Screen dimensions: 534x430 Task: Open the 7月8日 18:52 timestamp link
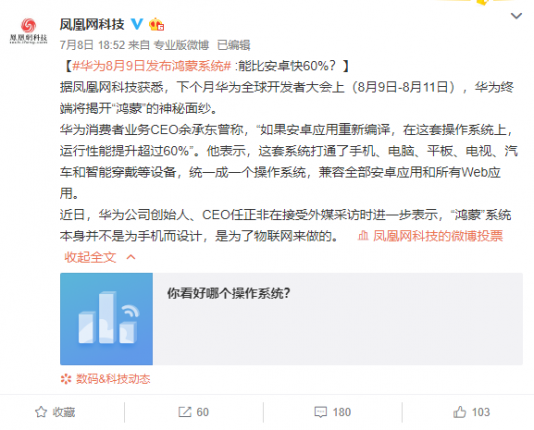coord(92,45)
